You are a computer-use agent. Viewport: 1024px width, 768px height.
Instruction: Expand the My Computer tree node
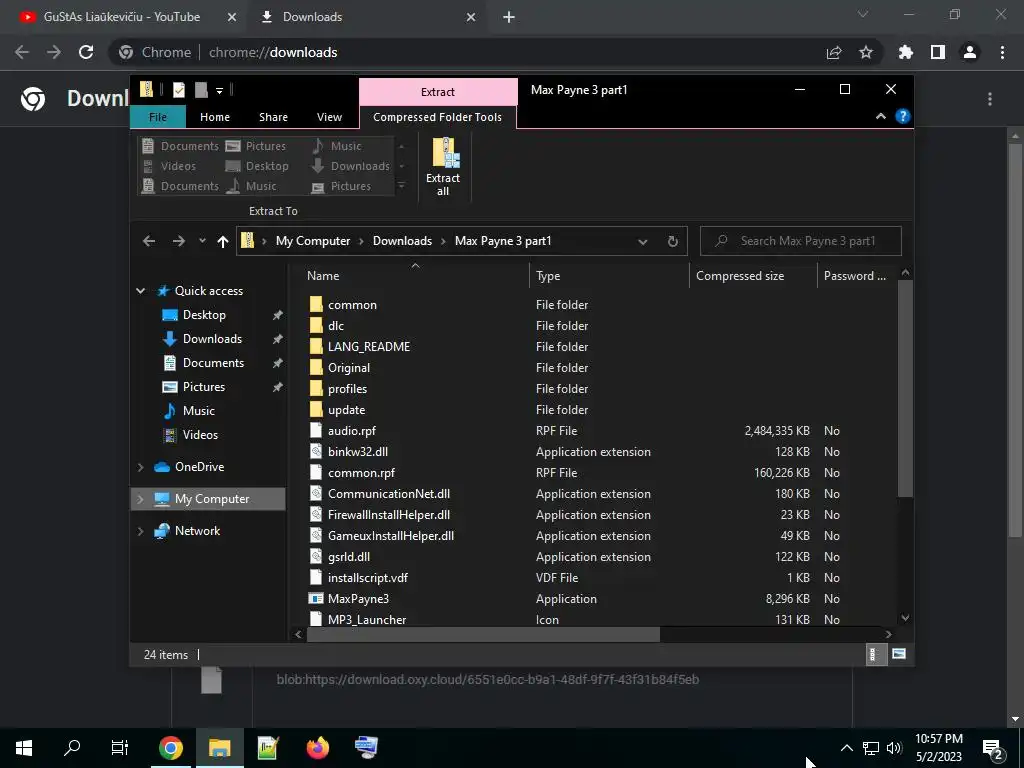[140, 499]
